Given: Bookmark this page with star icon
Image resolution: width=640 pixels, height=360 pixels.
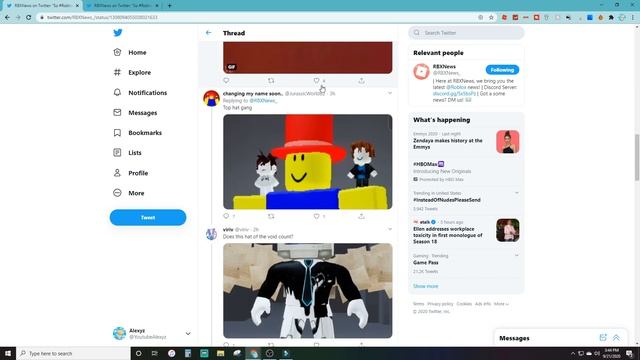Looking at the screenshot, I should (x=491, y=18).
